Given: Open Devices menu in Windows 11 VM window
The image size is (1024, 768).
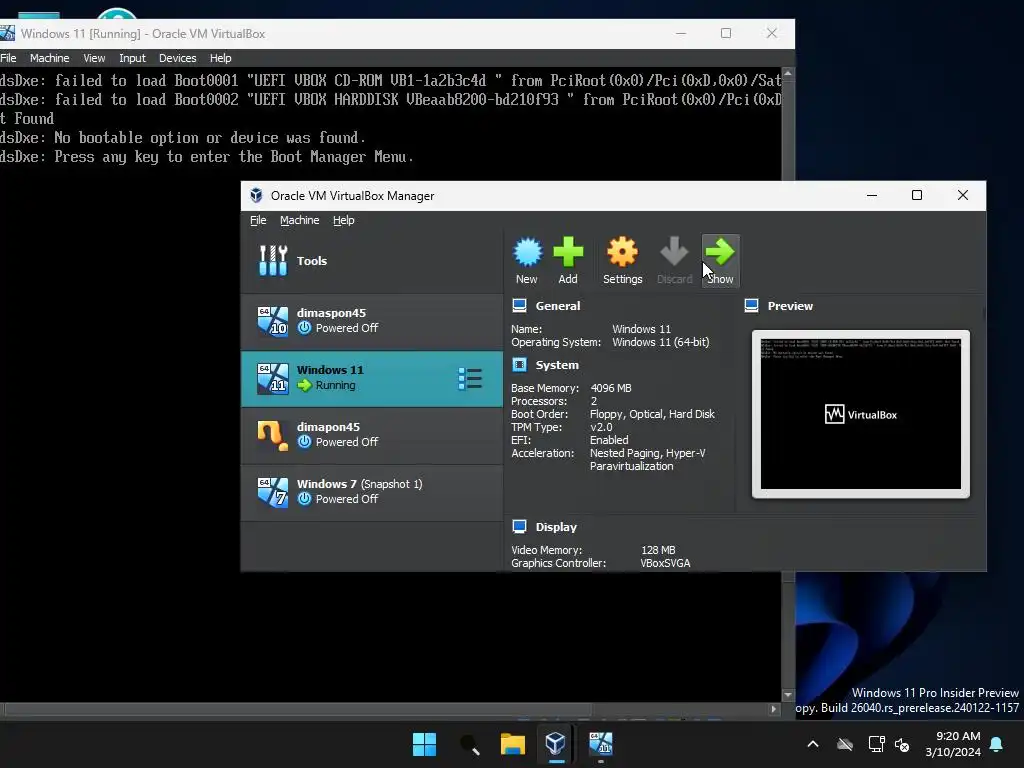Looking at the screenshot, I should 178,58.
